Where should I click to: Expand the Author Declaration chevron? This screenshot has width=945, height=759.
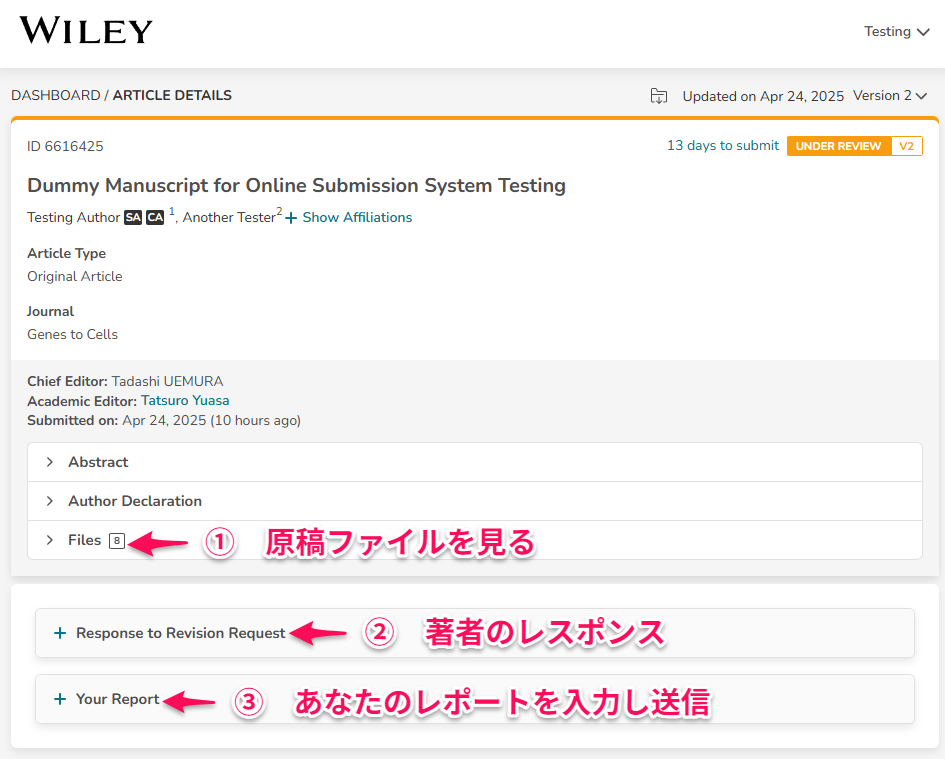[49, 501]
